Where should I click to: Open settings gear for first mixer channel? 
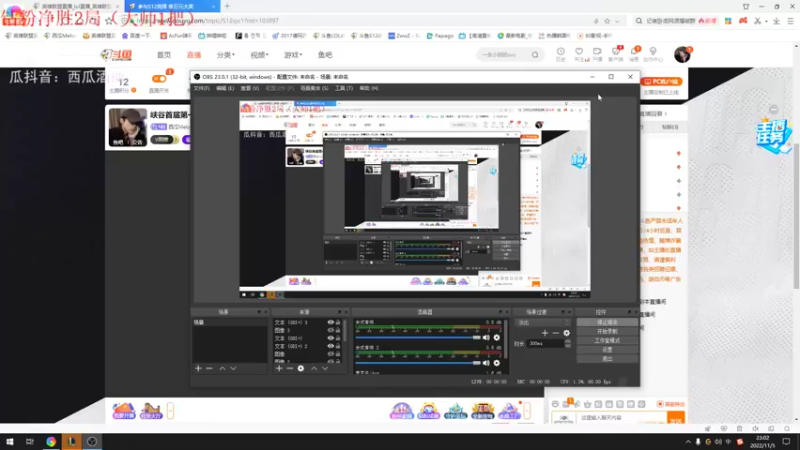point(496,337)
